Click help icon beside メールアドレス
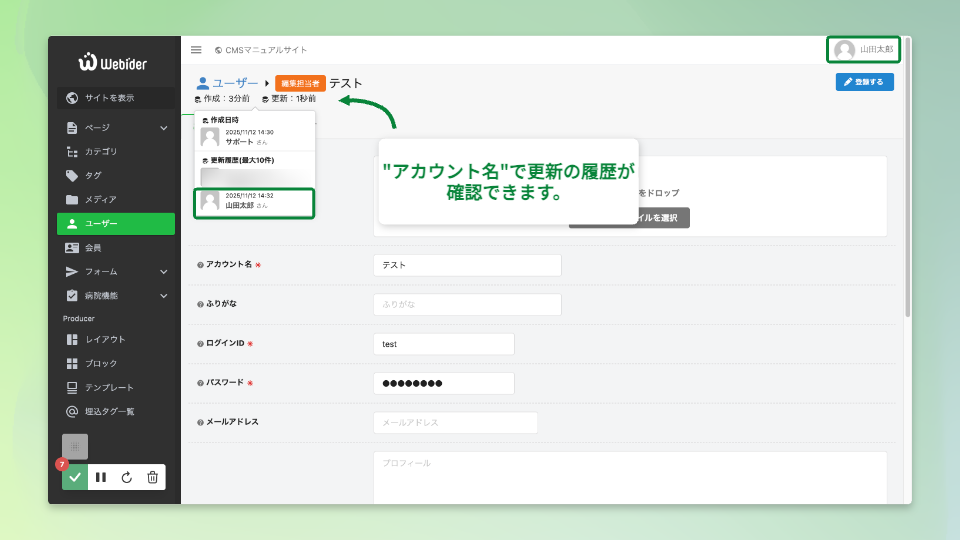 pyautogui.click(x=200, y=422)
